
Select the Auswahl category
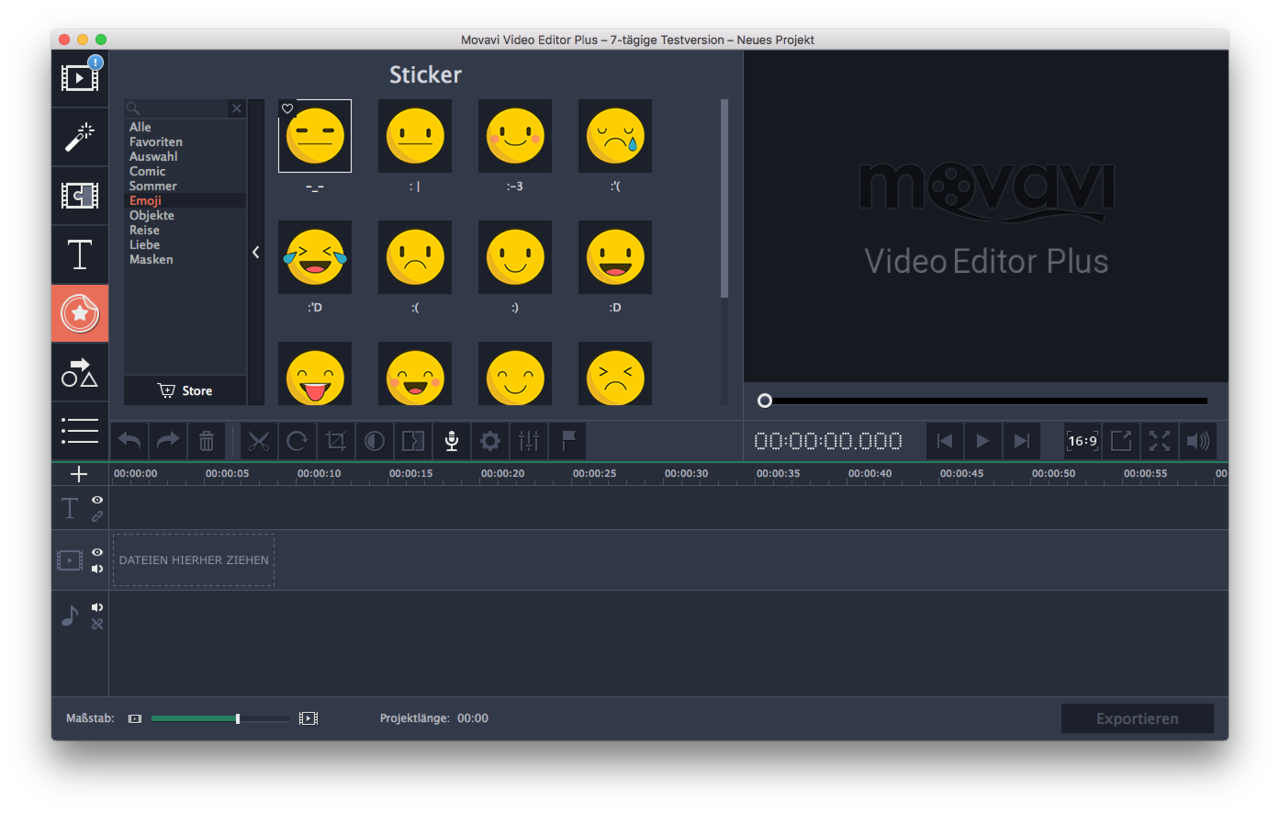pos(153,157)
